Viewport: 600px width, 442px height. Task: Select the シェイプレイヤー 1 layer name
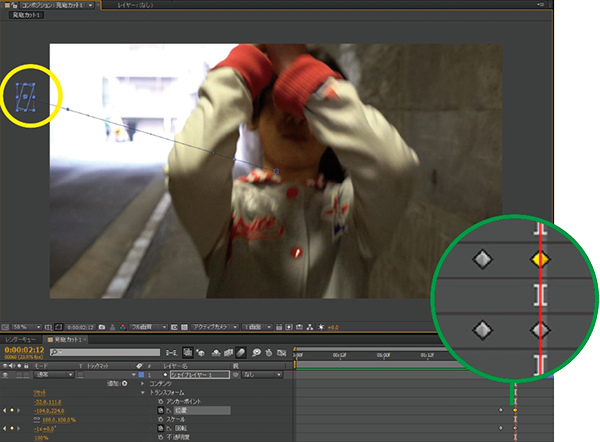click(200, 375)
